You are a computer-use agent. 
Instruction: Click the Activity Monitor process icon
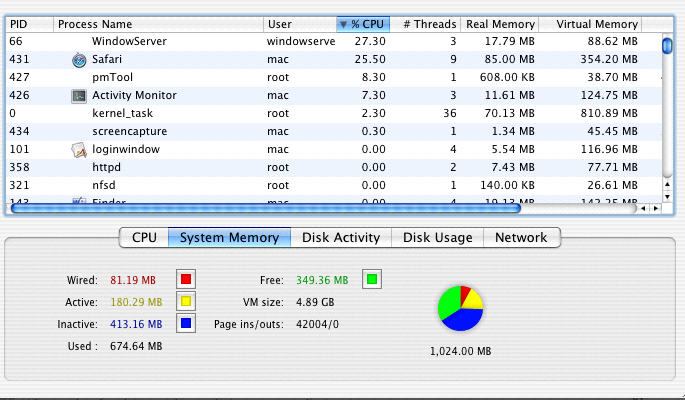79,96
